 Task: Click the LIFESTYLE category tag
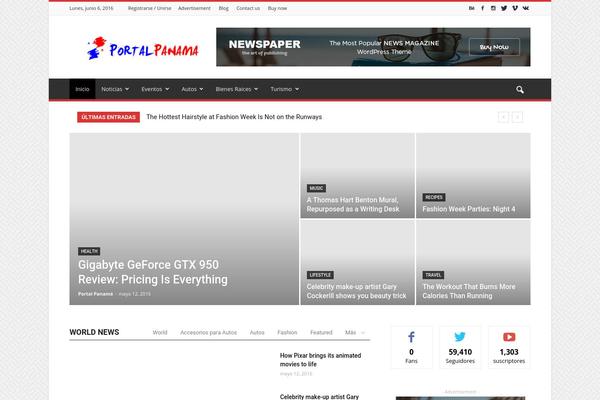coord(320,275)
